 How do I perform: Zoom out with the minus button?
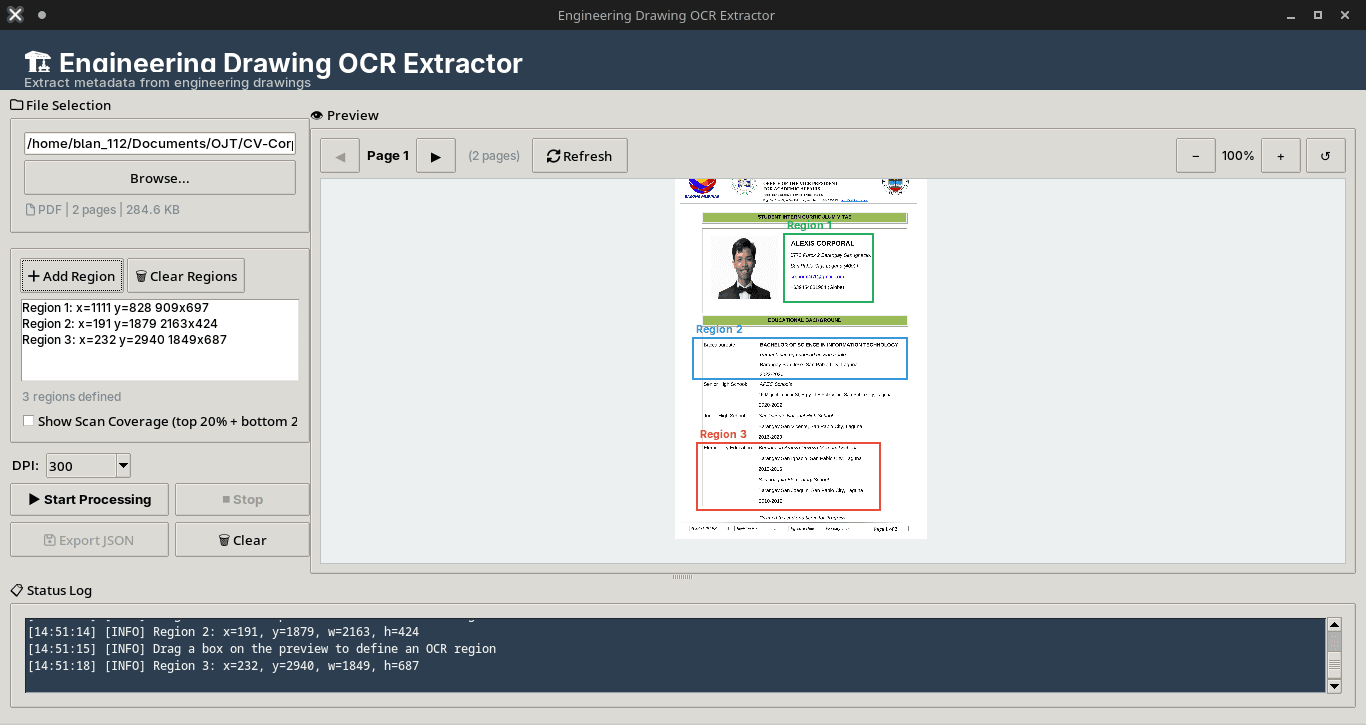tap(1195, 156)
